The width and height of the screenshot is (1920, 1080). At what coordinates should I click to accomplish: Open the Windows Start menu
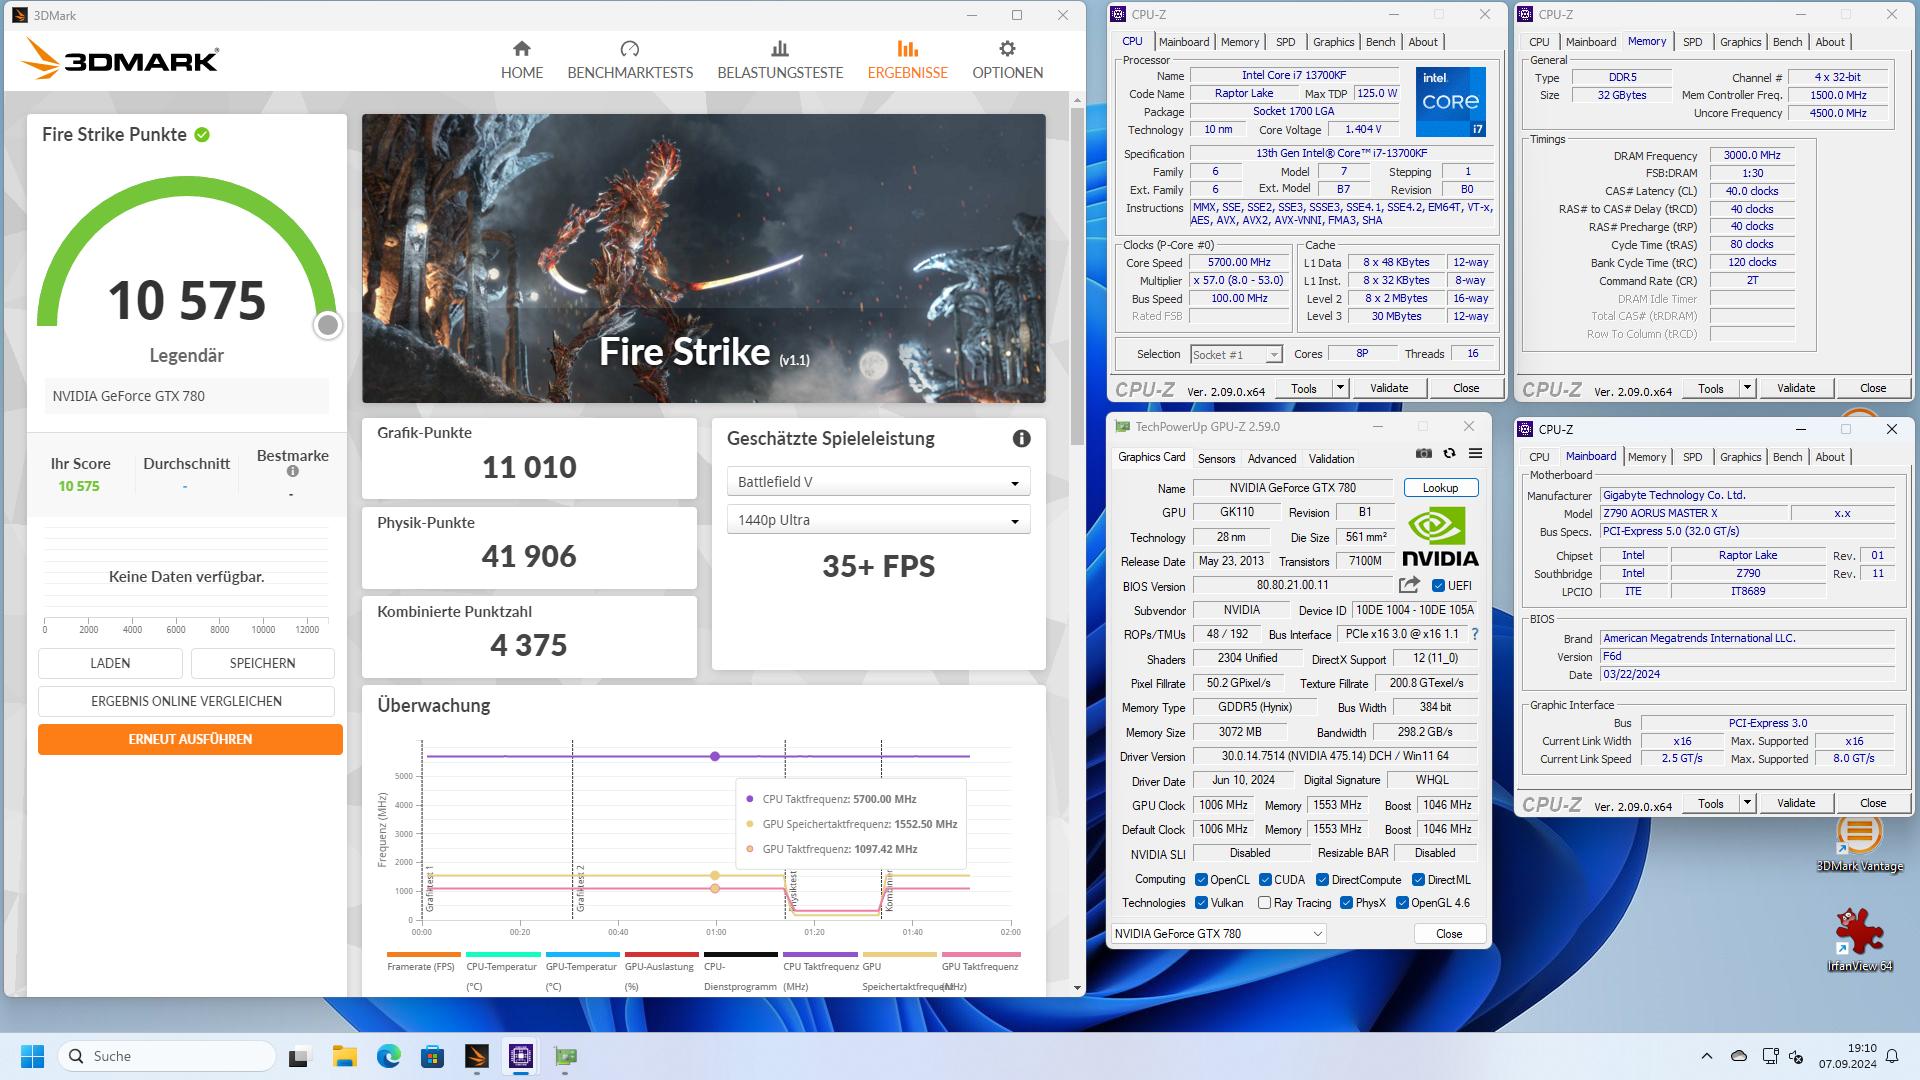click(32, 1056)
